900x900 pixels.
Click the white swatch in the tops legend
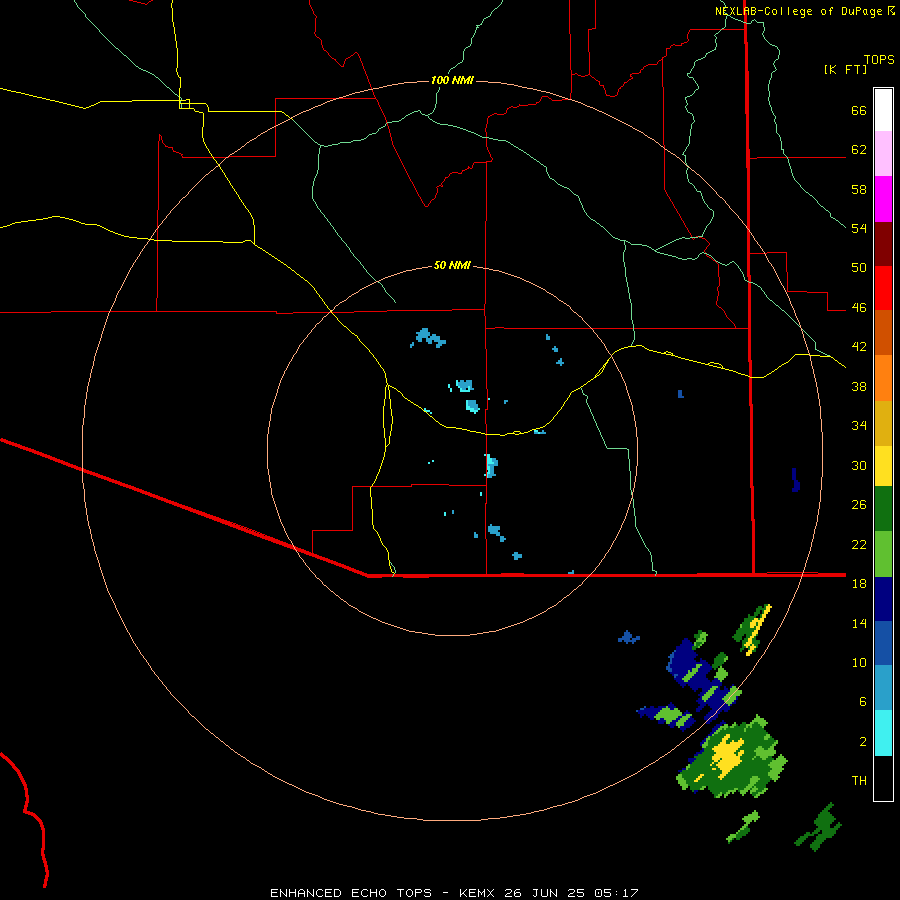coord(883,110)
